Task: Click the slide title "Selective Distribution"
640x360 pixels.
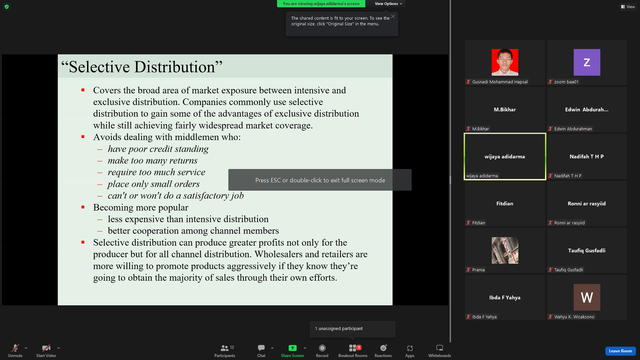Action: [142, 67]
